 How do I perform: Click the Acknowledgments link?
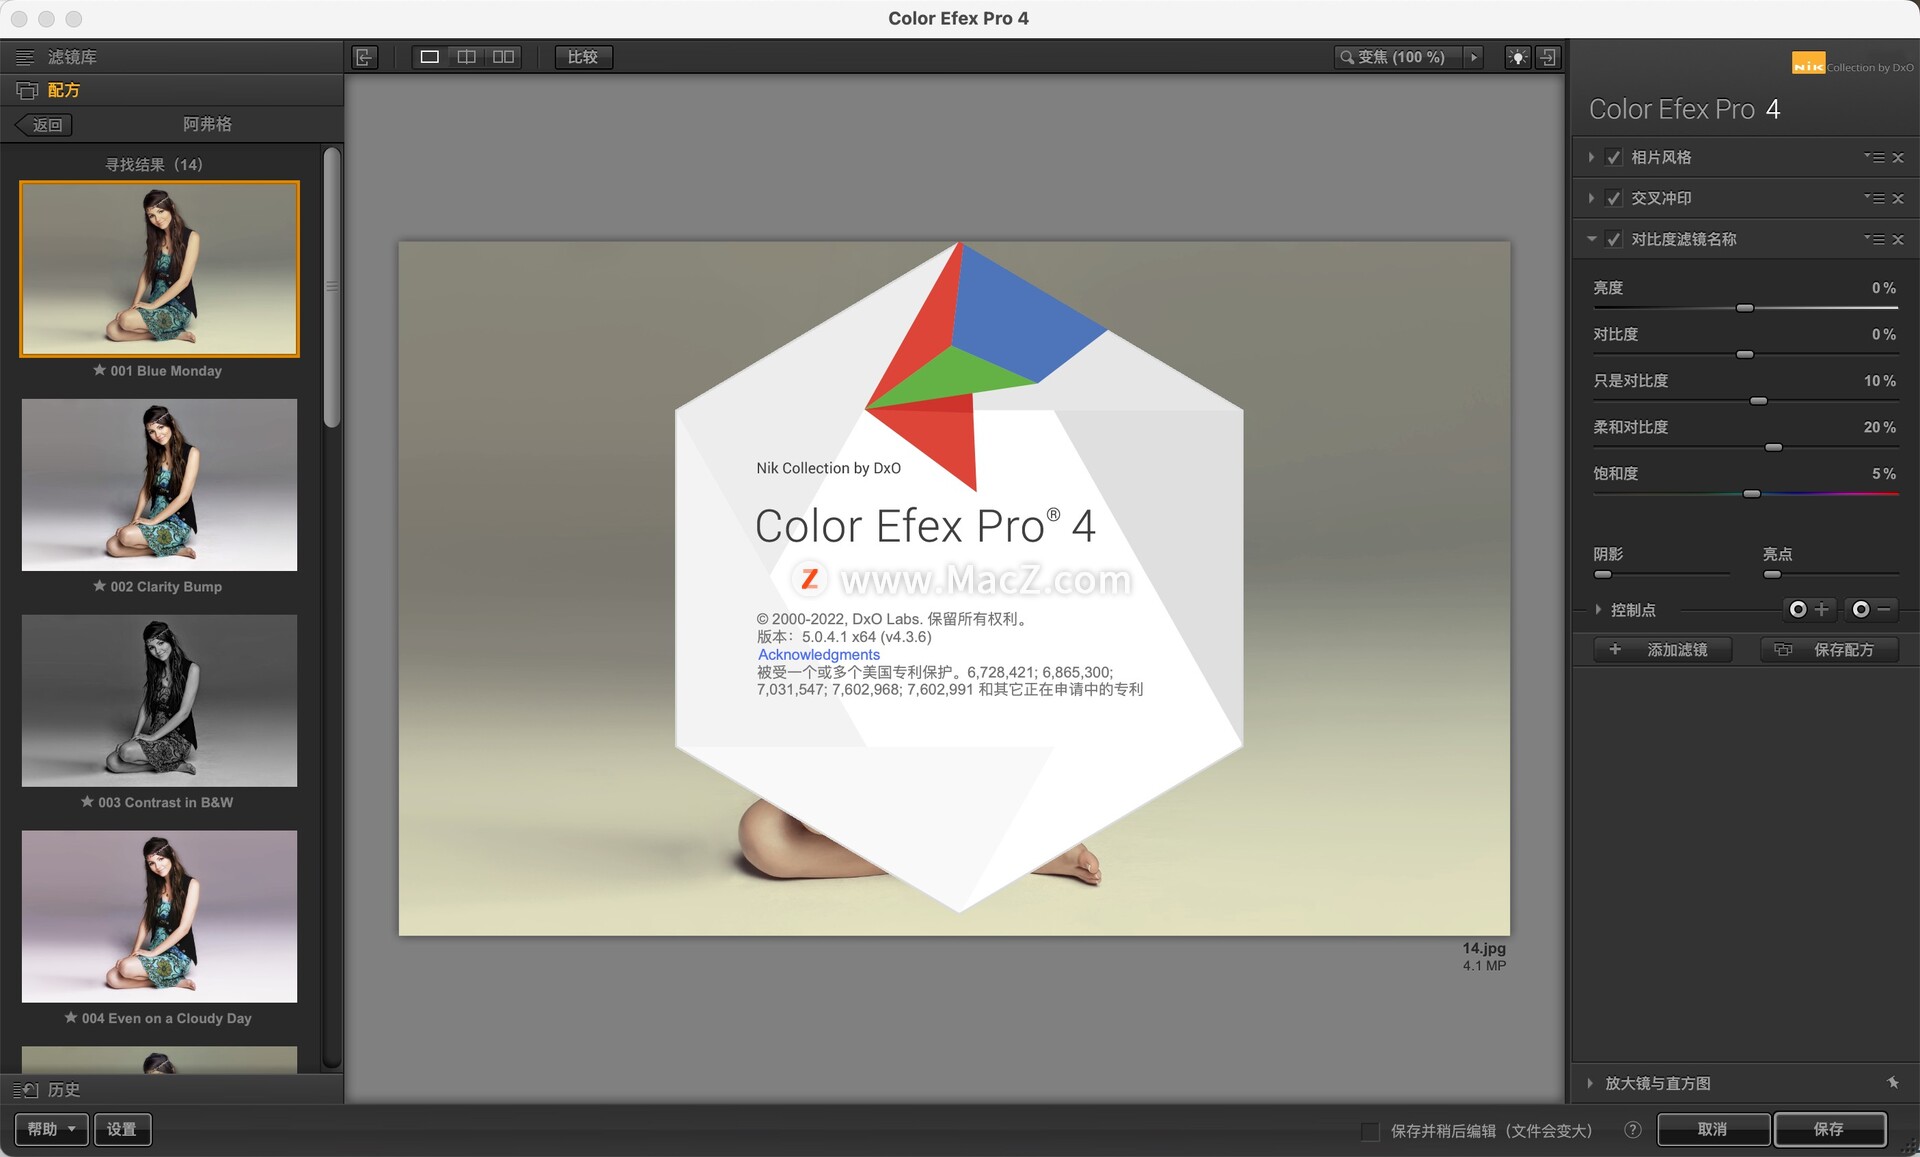pyautogui.click(x=818, y=655)
